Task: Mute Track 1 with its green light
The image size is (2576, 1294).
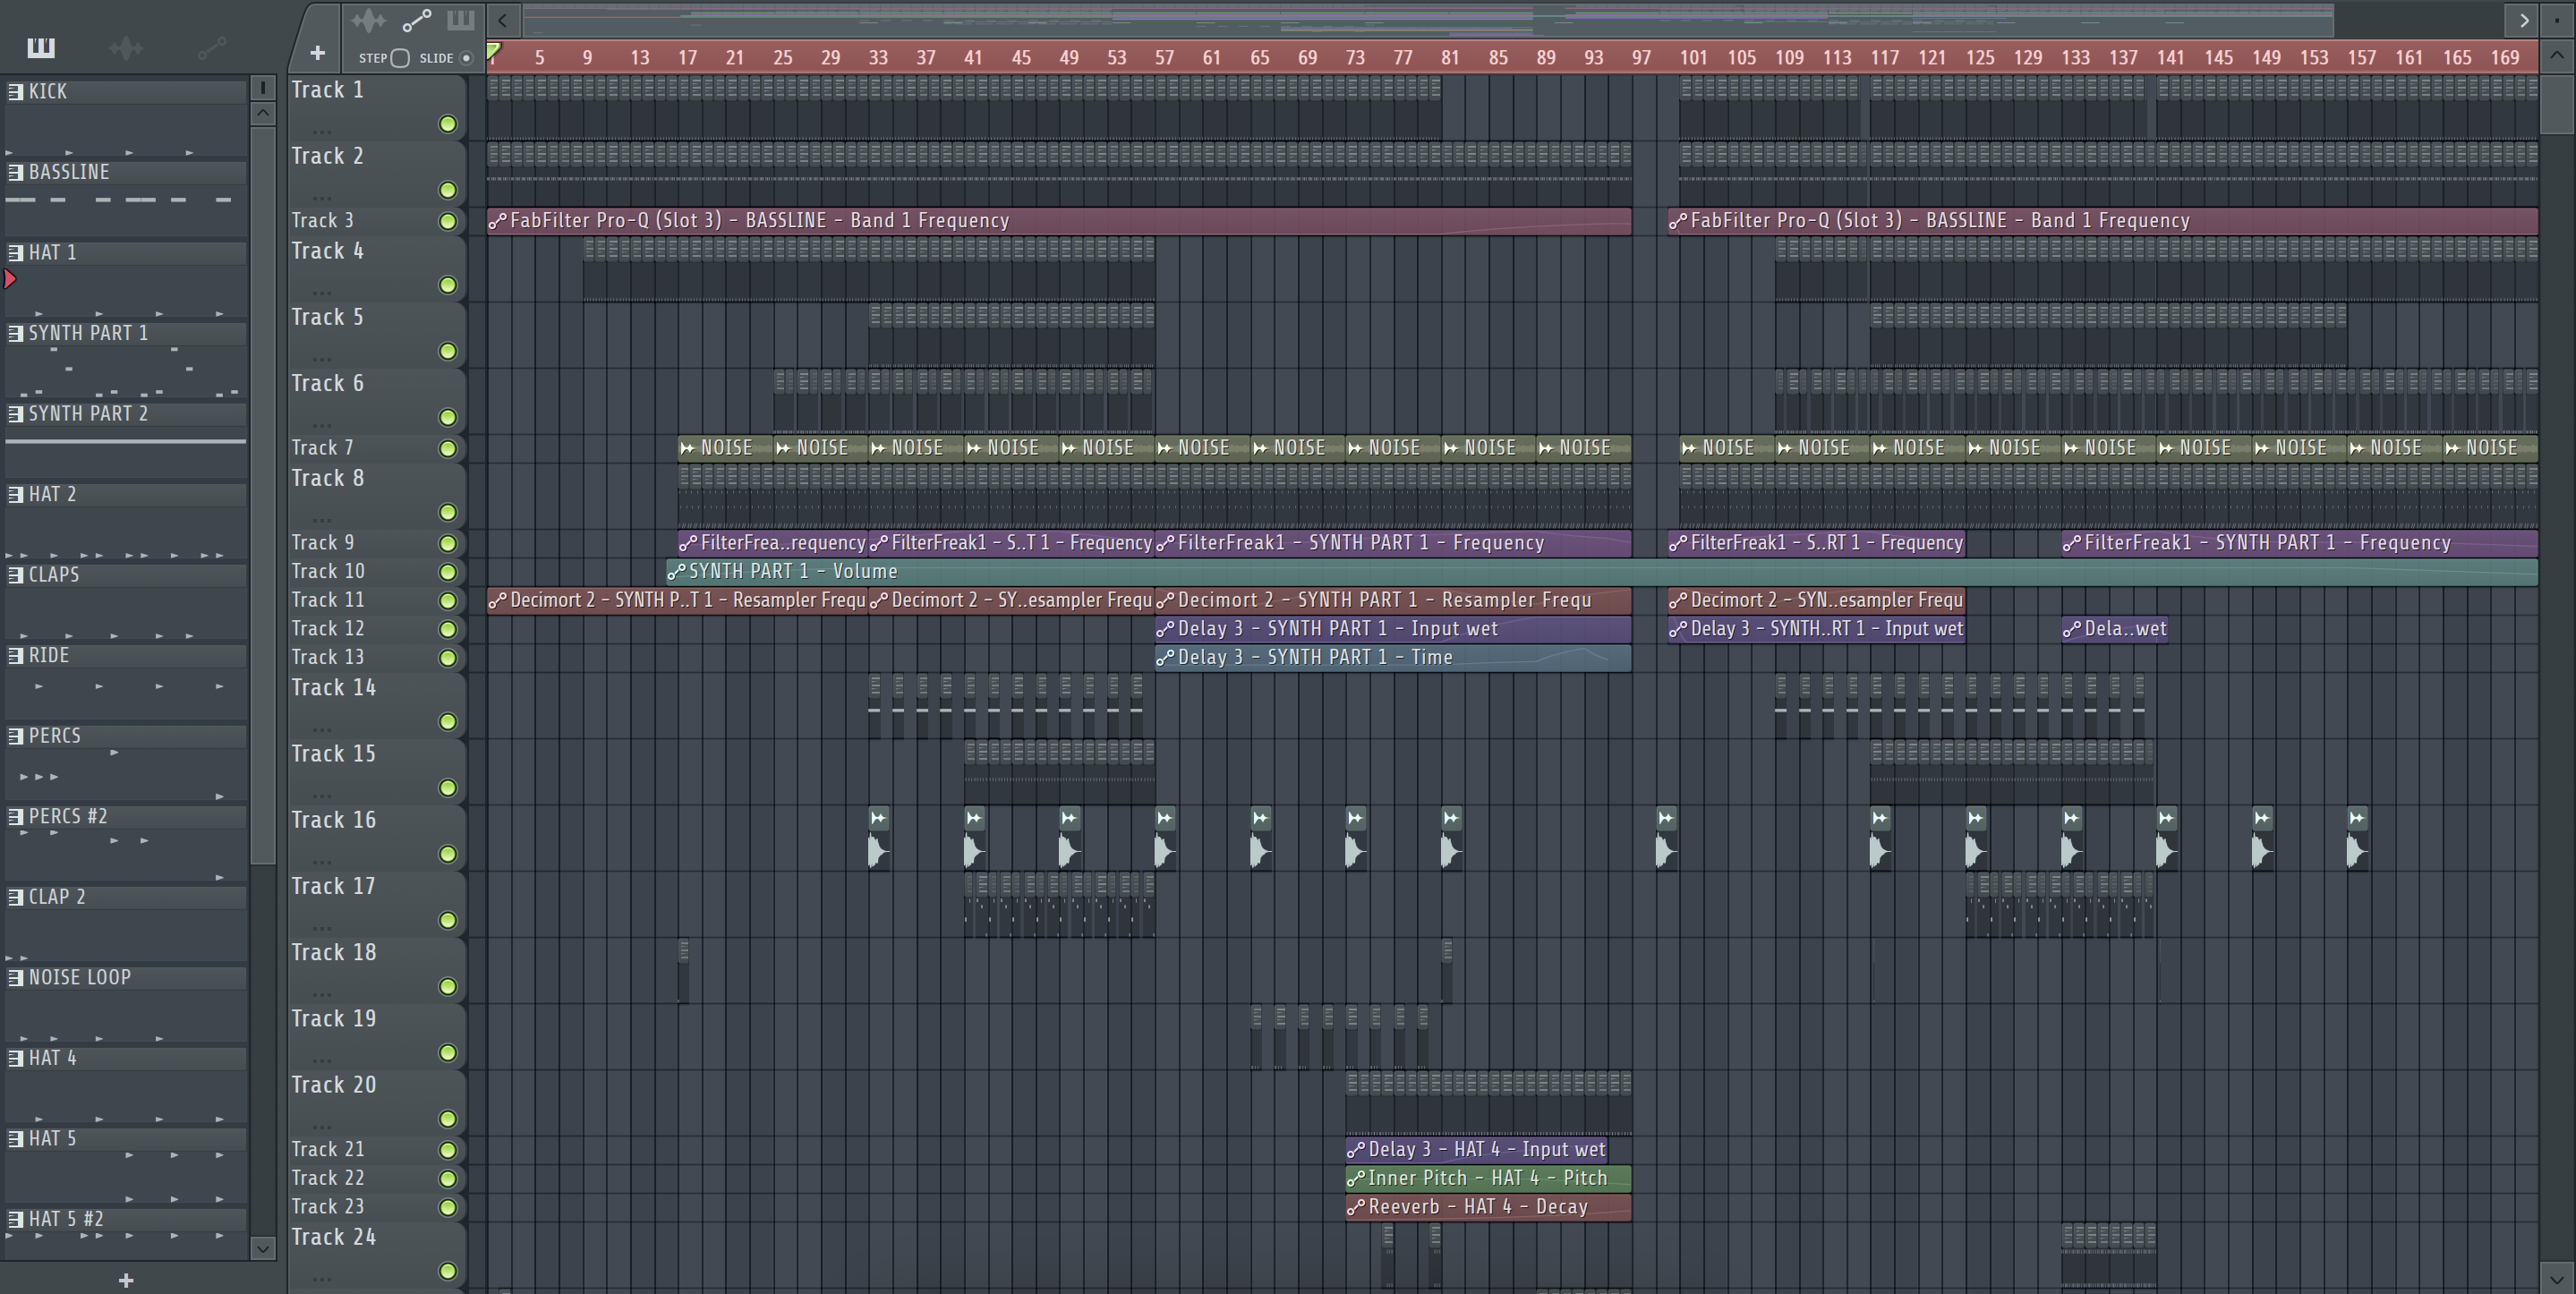Action: tap(448, 124)
